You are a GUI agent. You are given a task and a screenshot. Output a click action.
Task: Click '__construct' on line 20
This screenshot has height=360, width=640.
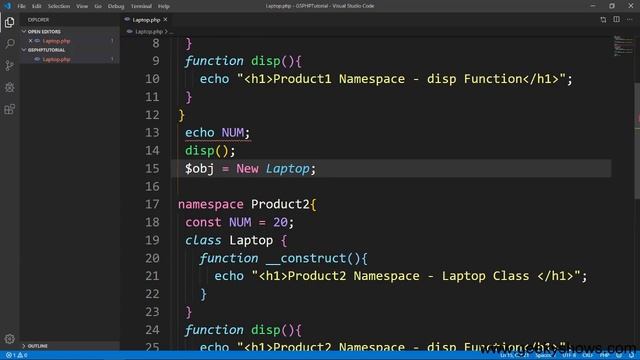(x=306, y=258)
